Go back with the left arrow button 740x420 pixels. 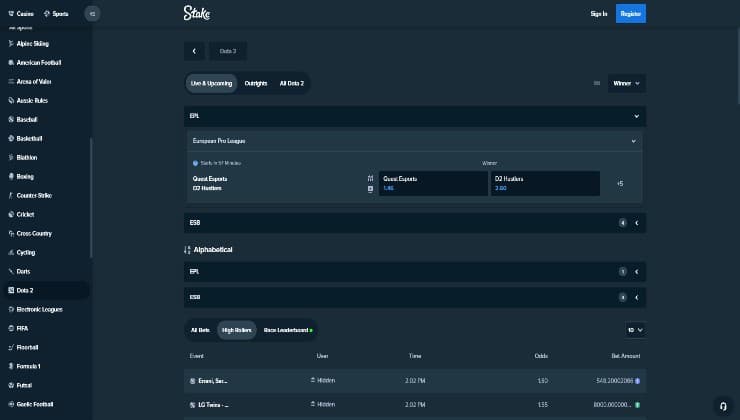pos(194,51)
